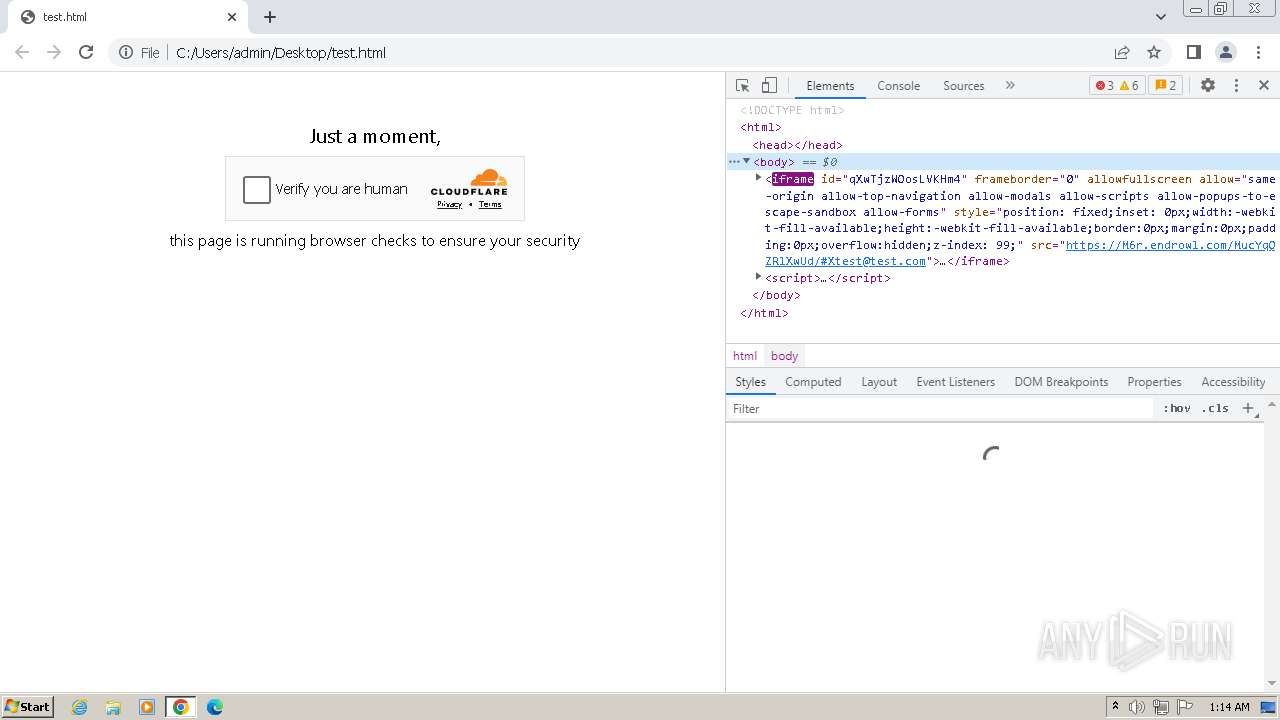Open the 2 issues badge
The width and height of the screenshot is (1280, 720).
point(1165,85)
